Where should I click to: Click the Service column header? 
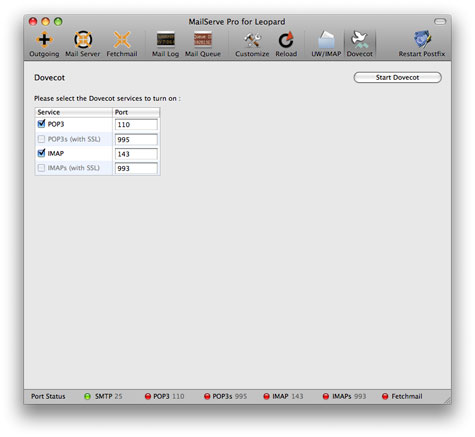(74, 112)
